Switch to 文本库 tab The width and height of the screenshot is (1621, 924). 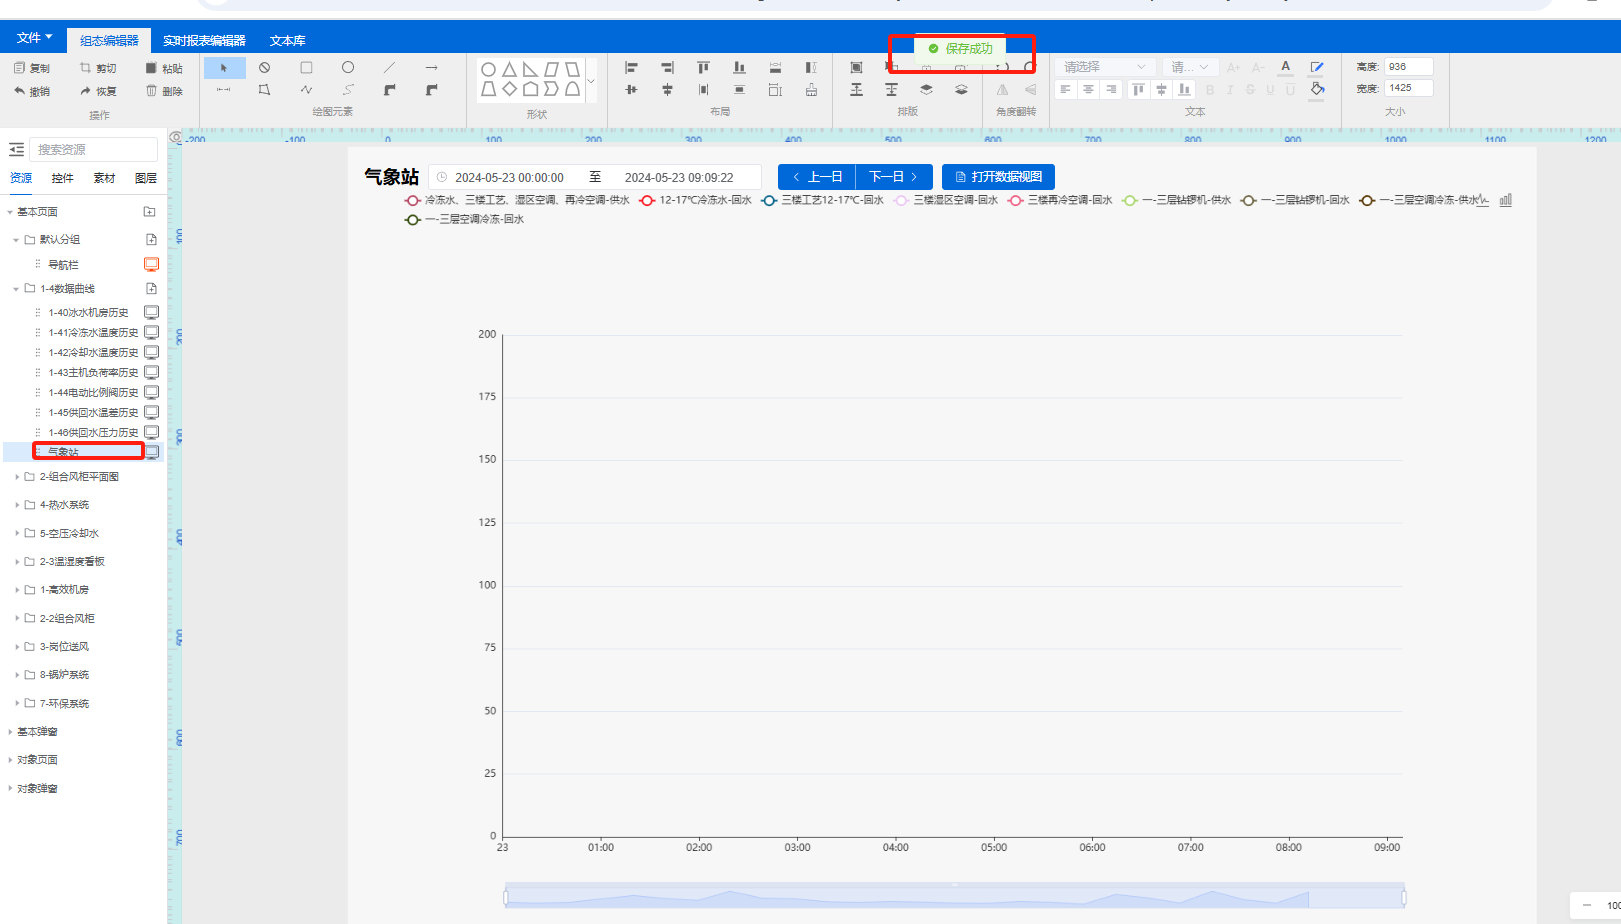tap(288, 41)
